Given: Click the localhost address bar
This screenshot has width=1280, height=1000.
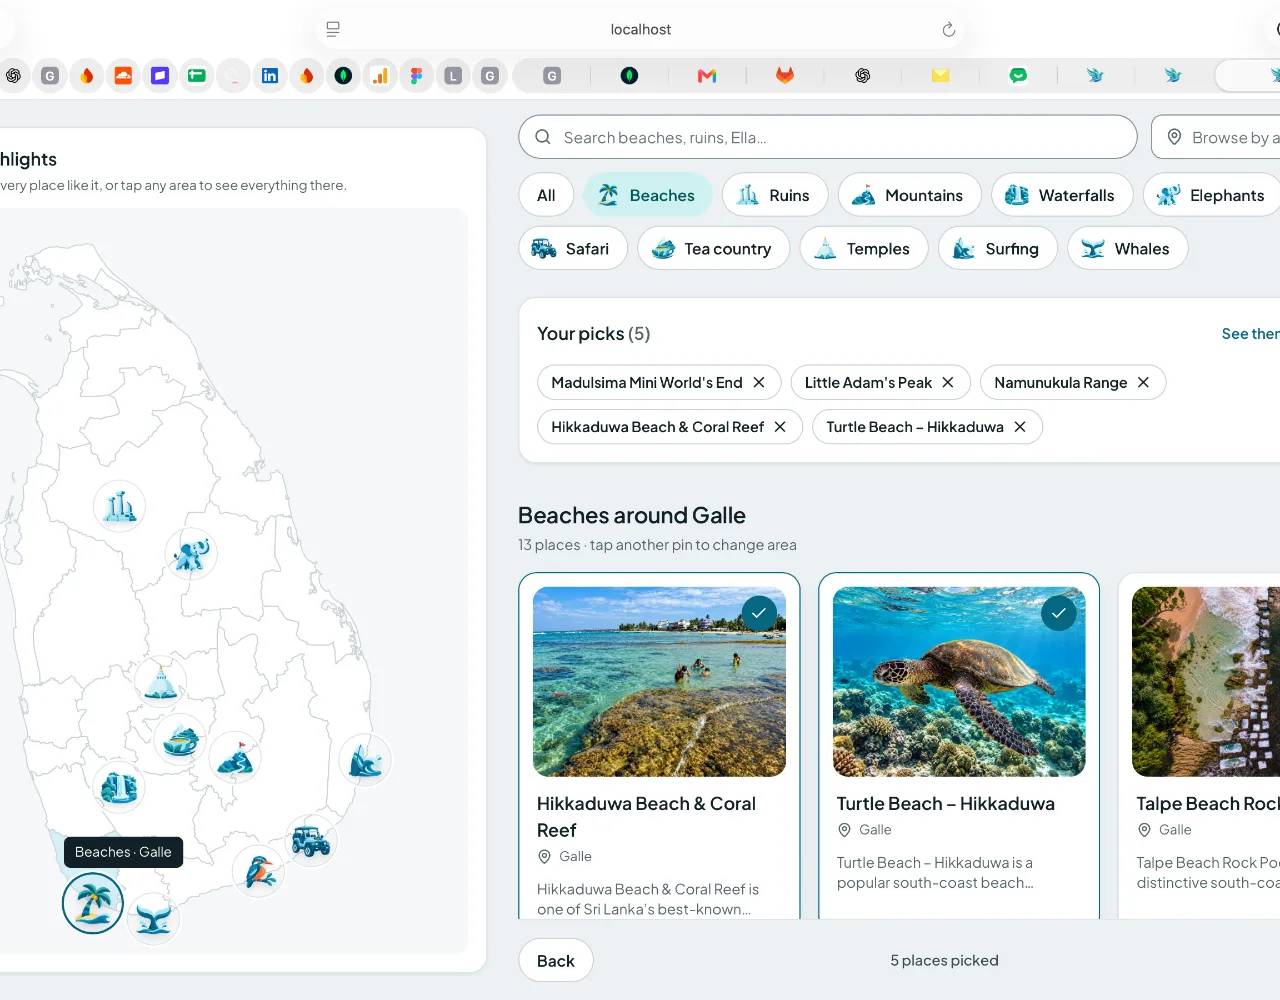Looking at the screenshot, I should coord(641,29).
